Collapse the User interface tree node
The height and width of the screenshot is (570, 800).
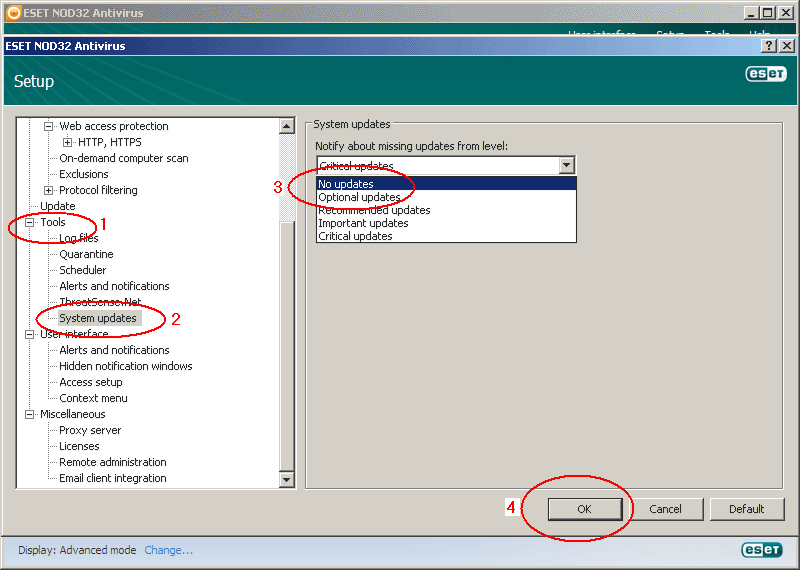(x=30, y=334)
